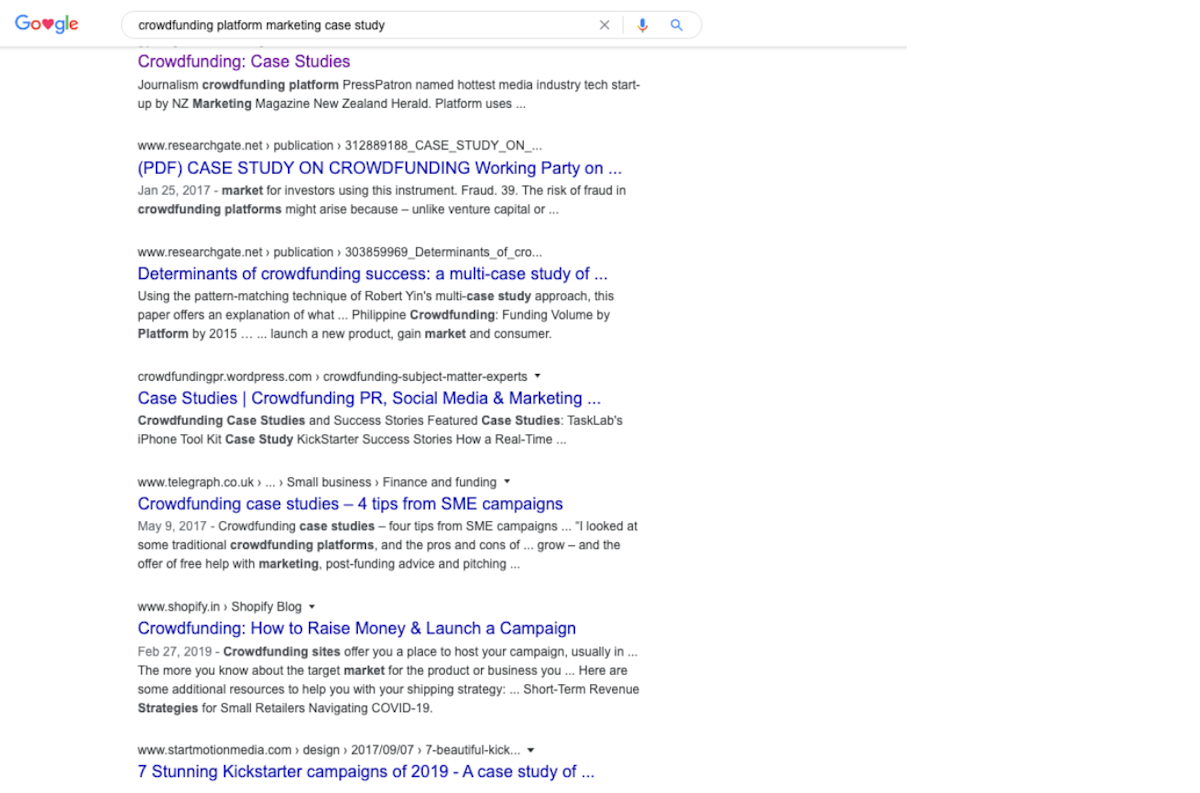Click the magnifying glass search icon
1200x793 pixels.
coord(676,24)
